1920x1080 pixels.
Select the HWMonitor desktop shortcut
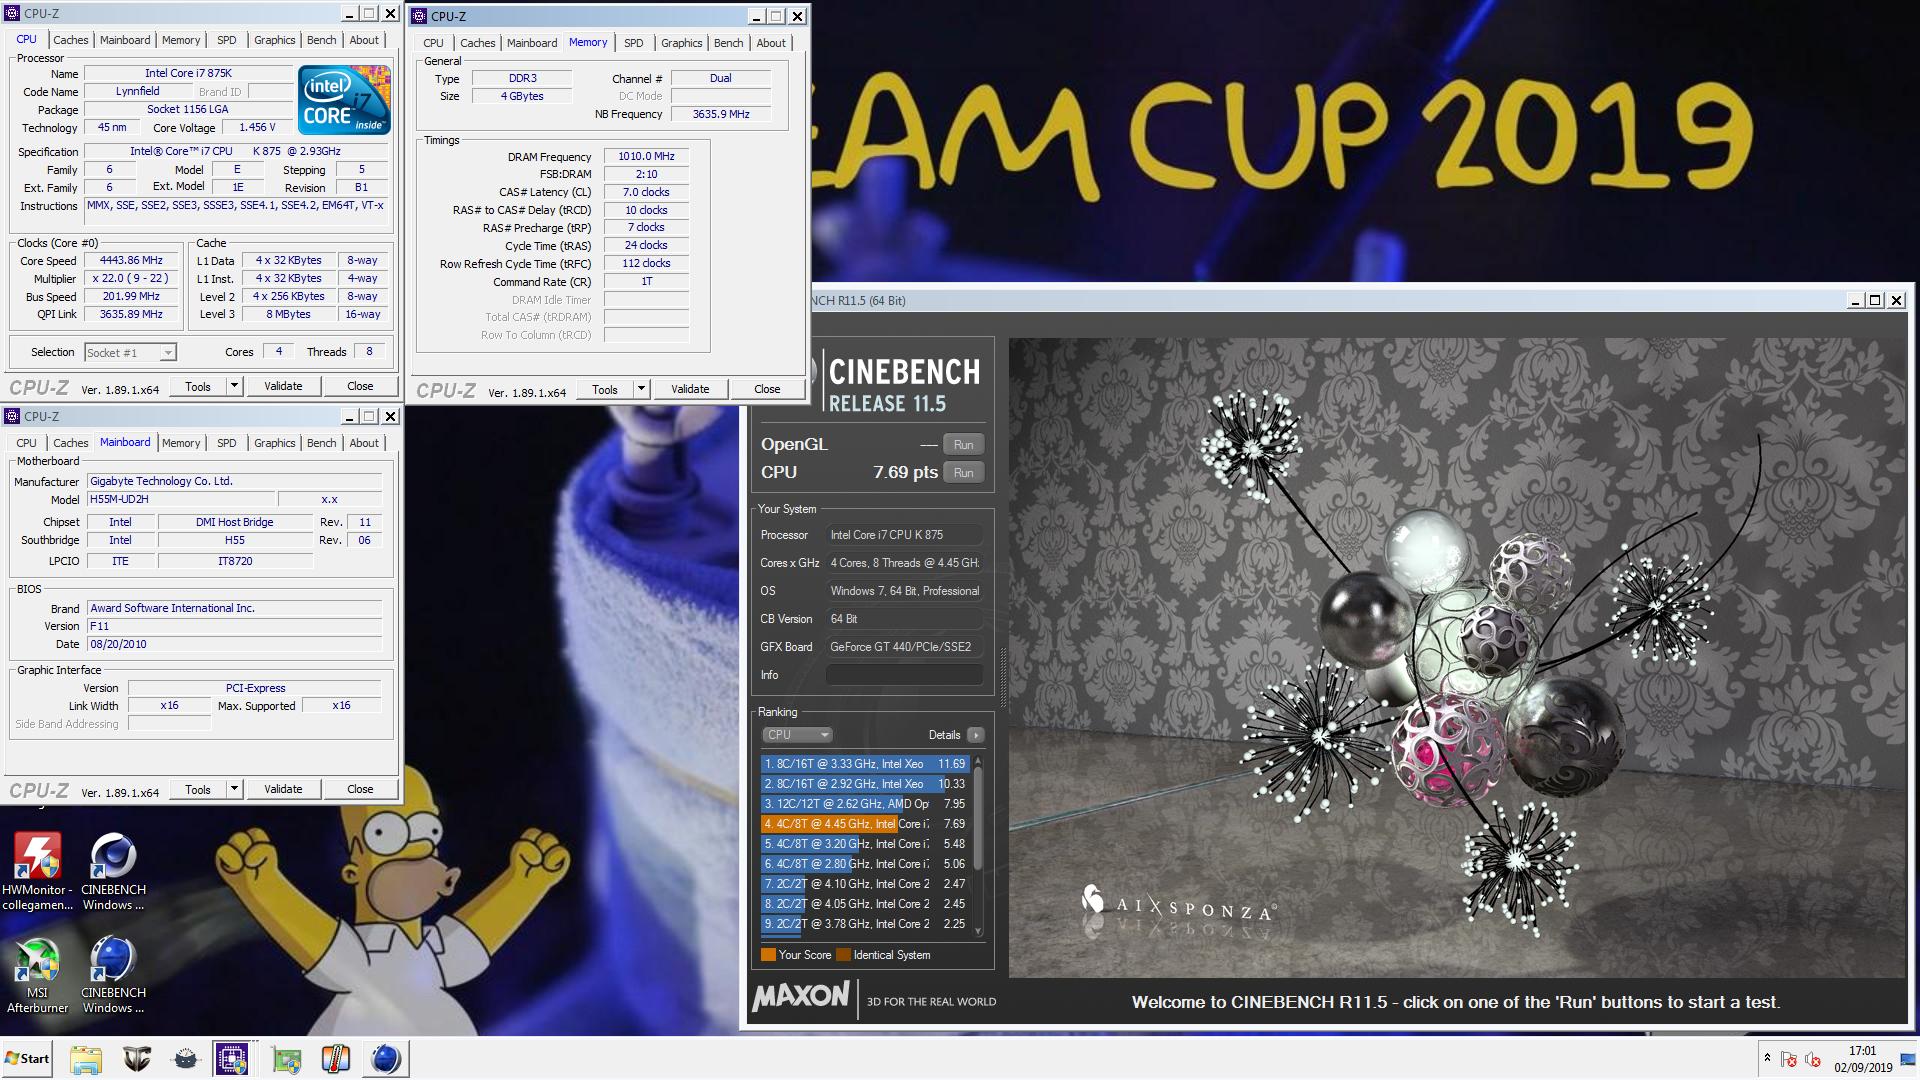(38, 871)
